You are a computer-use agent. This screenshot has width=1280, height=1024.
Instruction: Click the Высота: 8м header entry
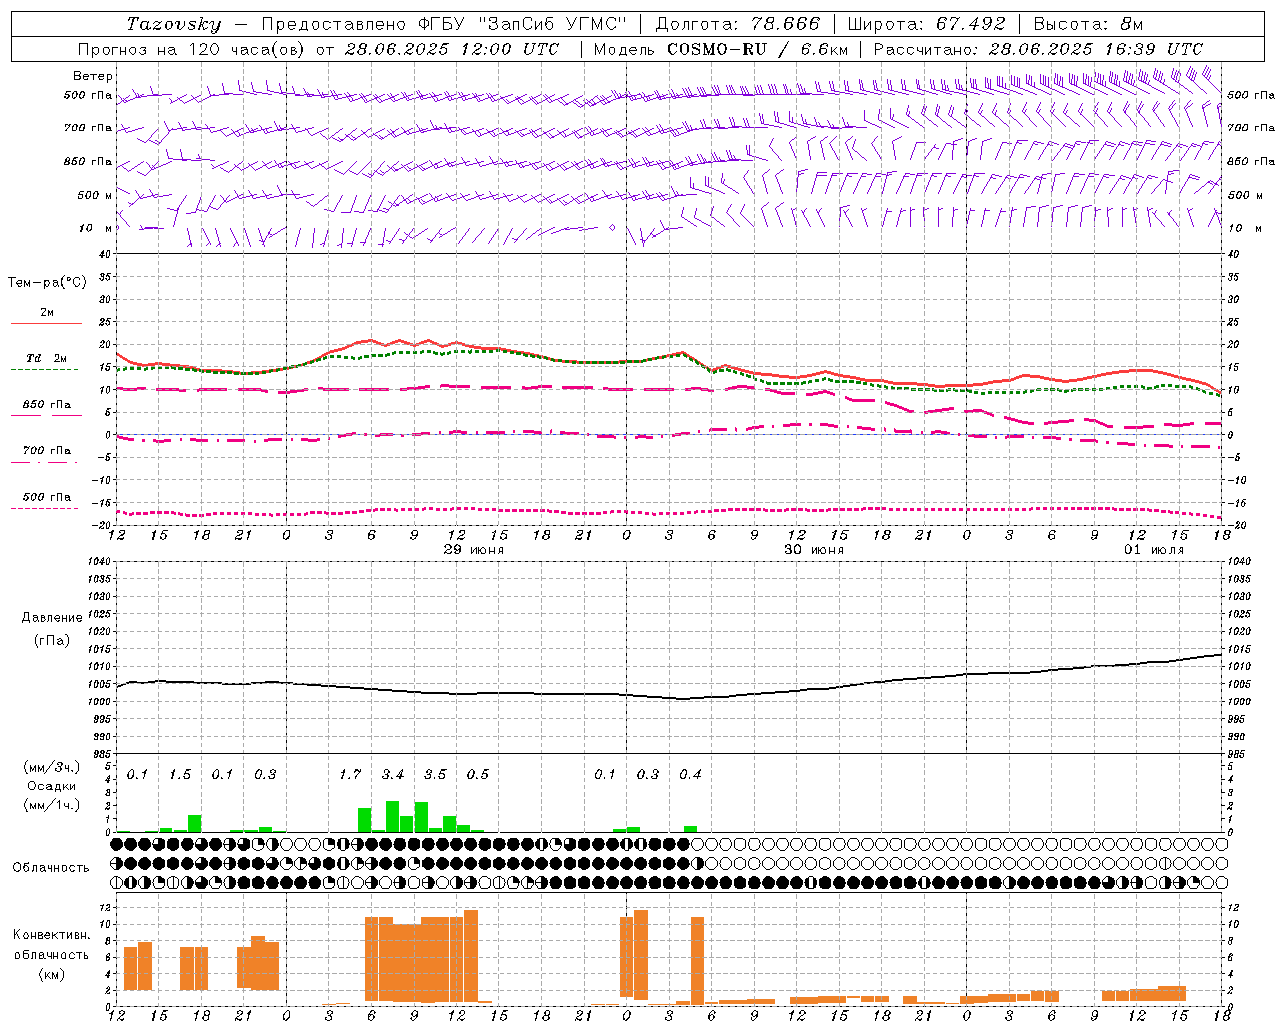point(1088,24)
